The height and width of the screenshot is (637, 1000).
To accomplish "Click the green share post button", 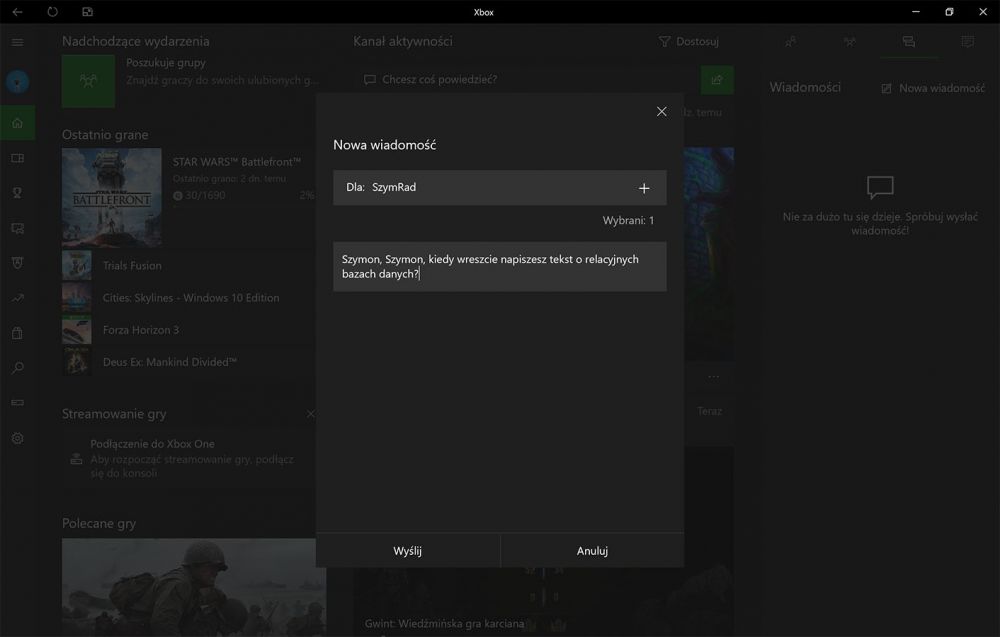I will [x=717, y=80].
